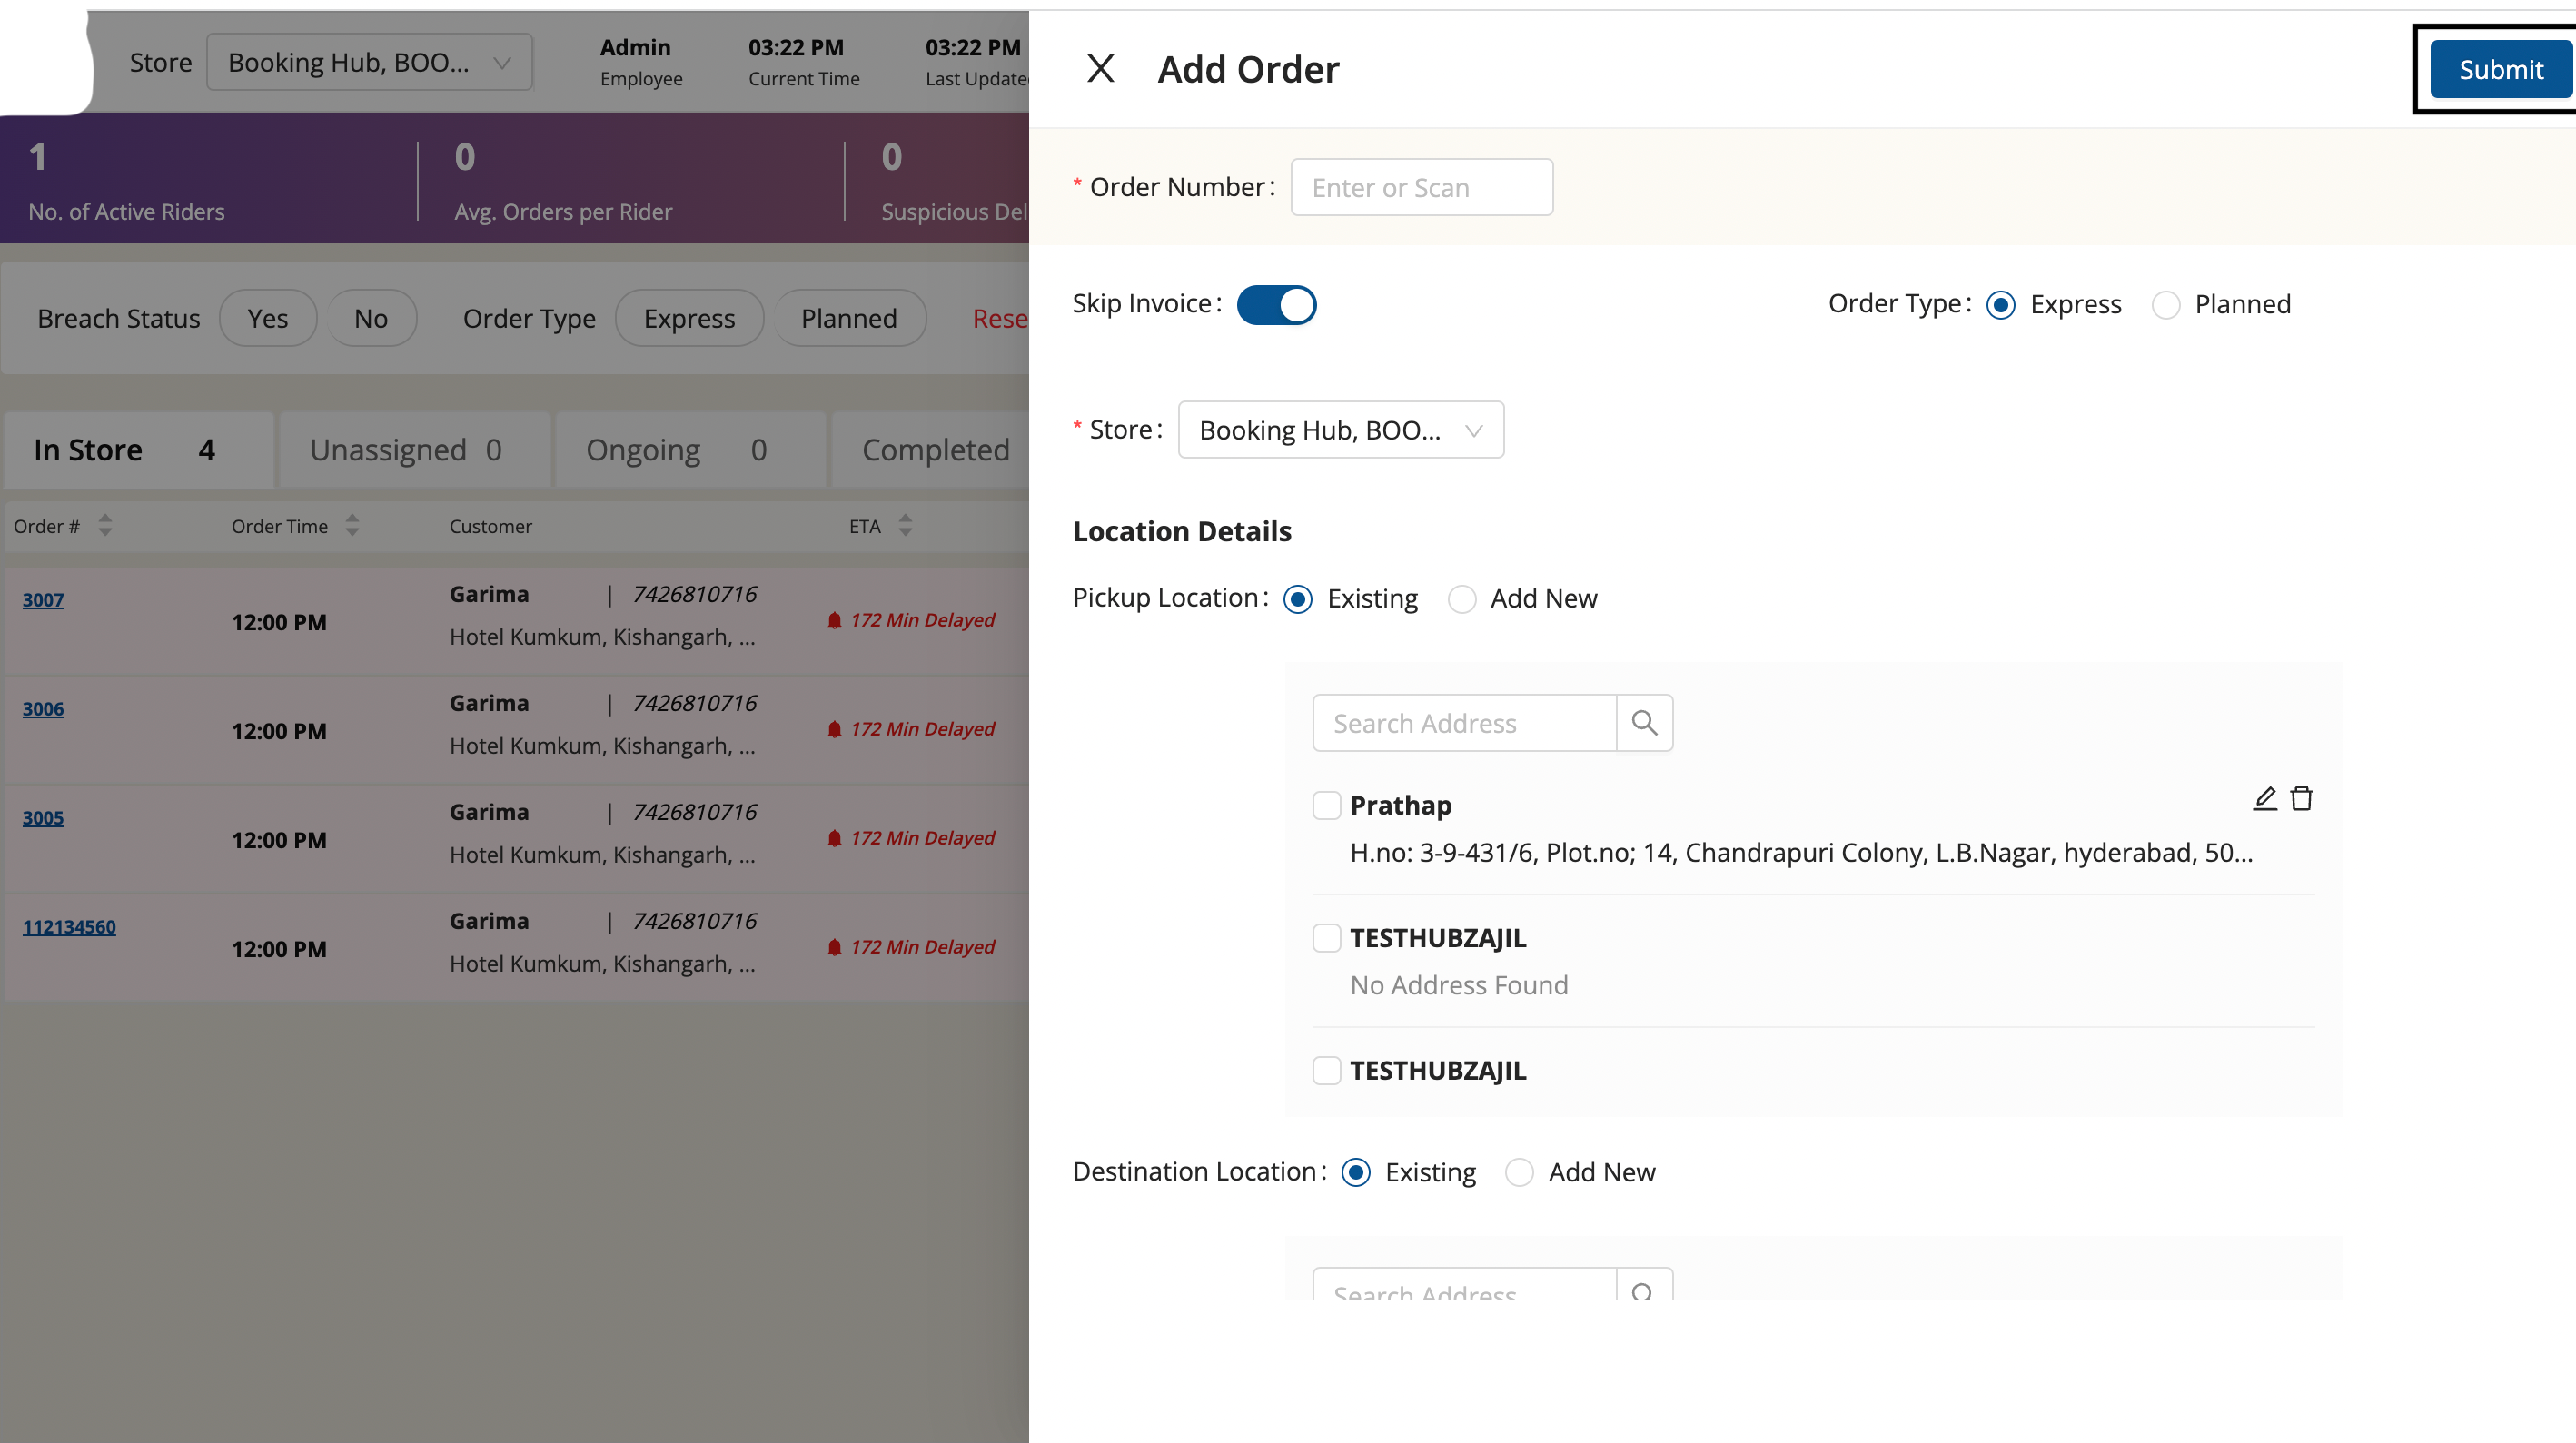Edit the Prathap address with pencil icon
Image resolution: width=2576 pixels, height=1443 pixels.
tap(2264, 798)
